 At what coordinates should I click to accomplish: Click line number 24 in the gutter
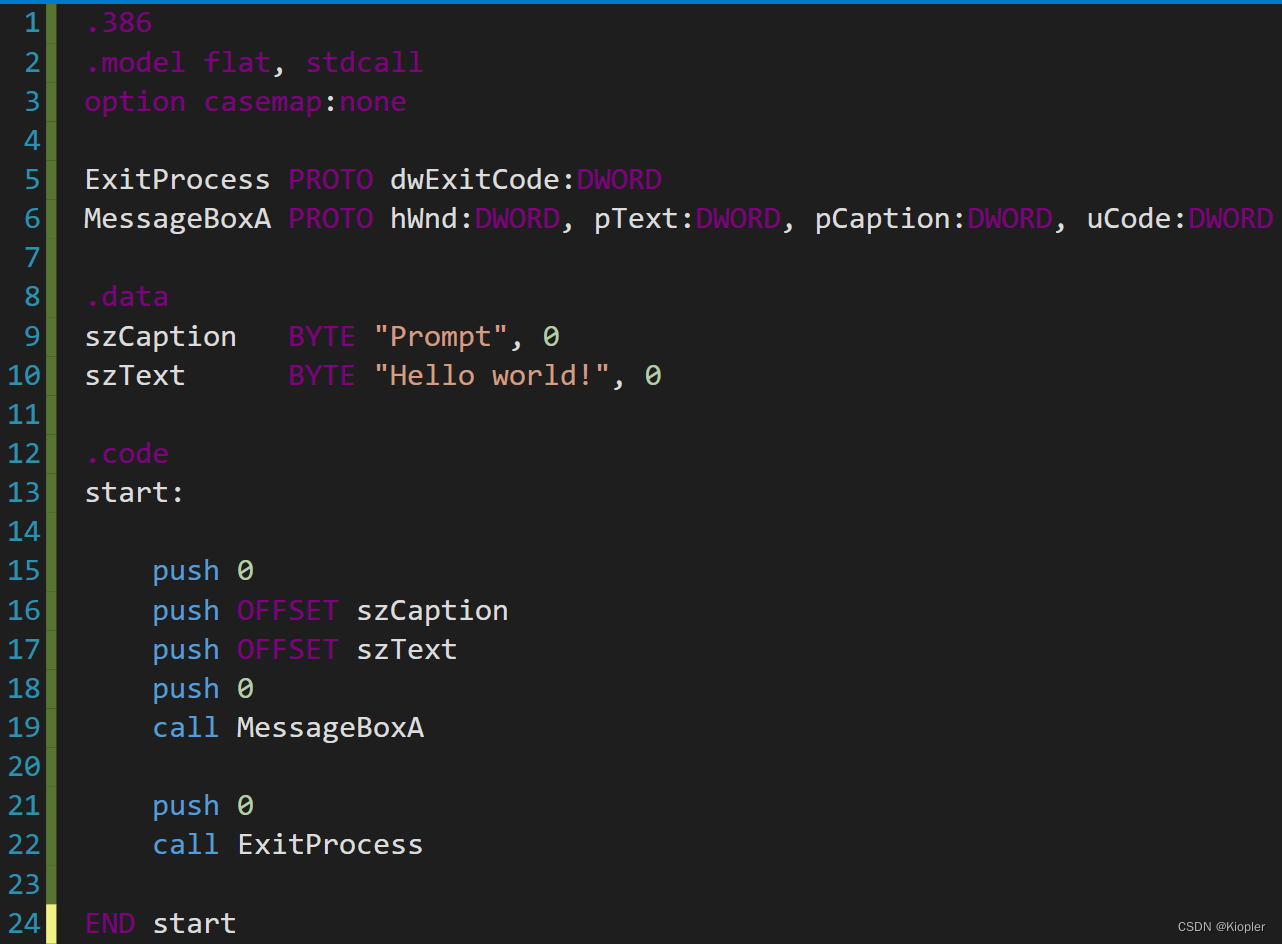point(23,923)
